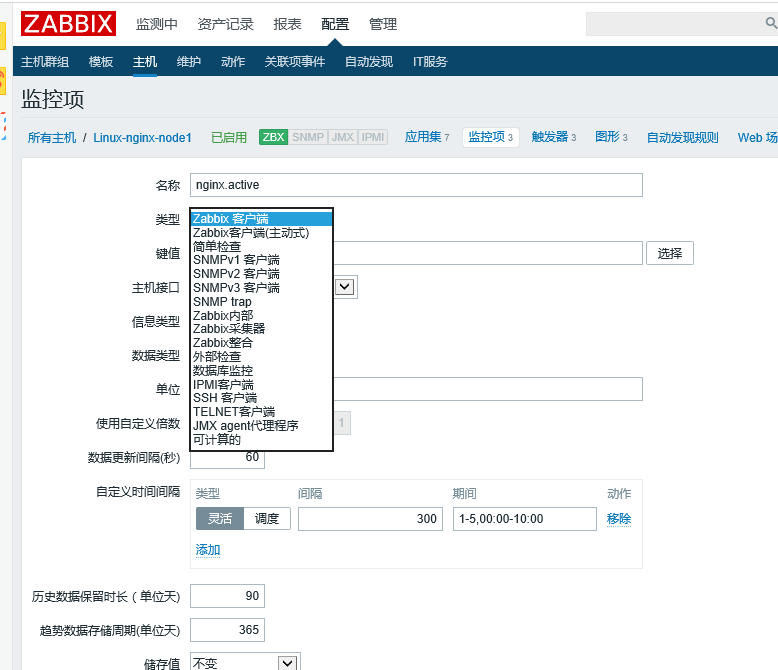Expand the 主机接口 dropdown arrow
778x670 pixels.
[x=344, y=287]
